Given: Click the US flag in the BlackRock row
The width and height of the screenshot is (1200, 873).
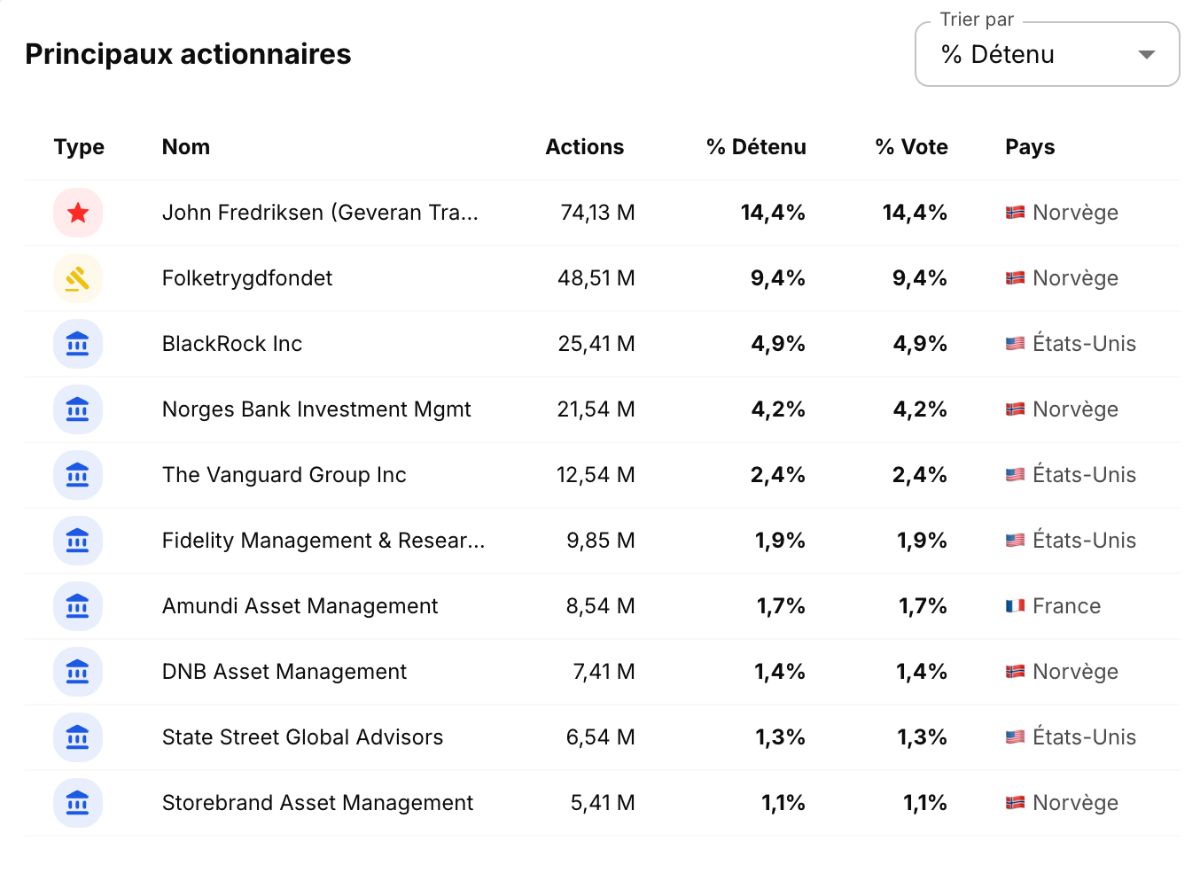Looking at the screenshot, I should 1015,344.
